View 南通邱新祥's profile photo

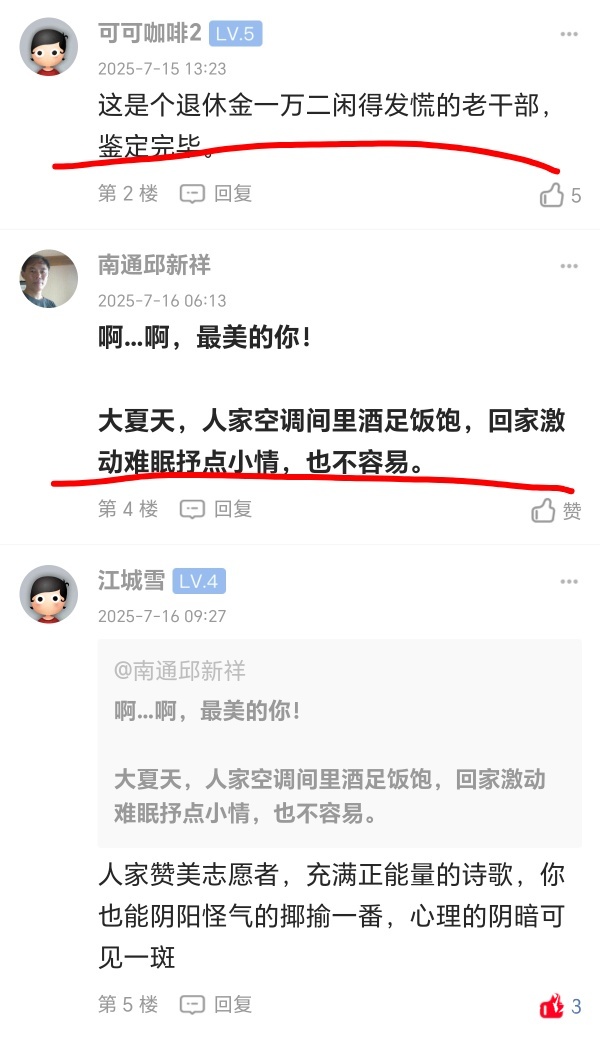tap(48, 279)
